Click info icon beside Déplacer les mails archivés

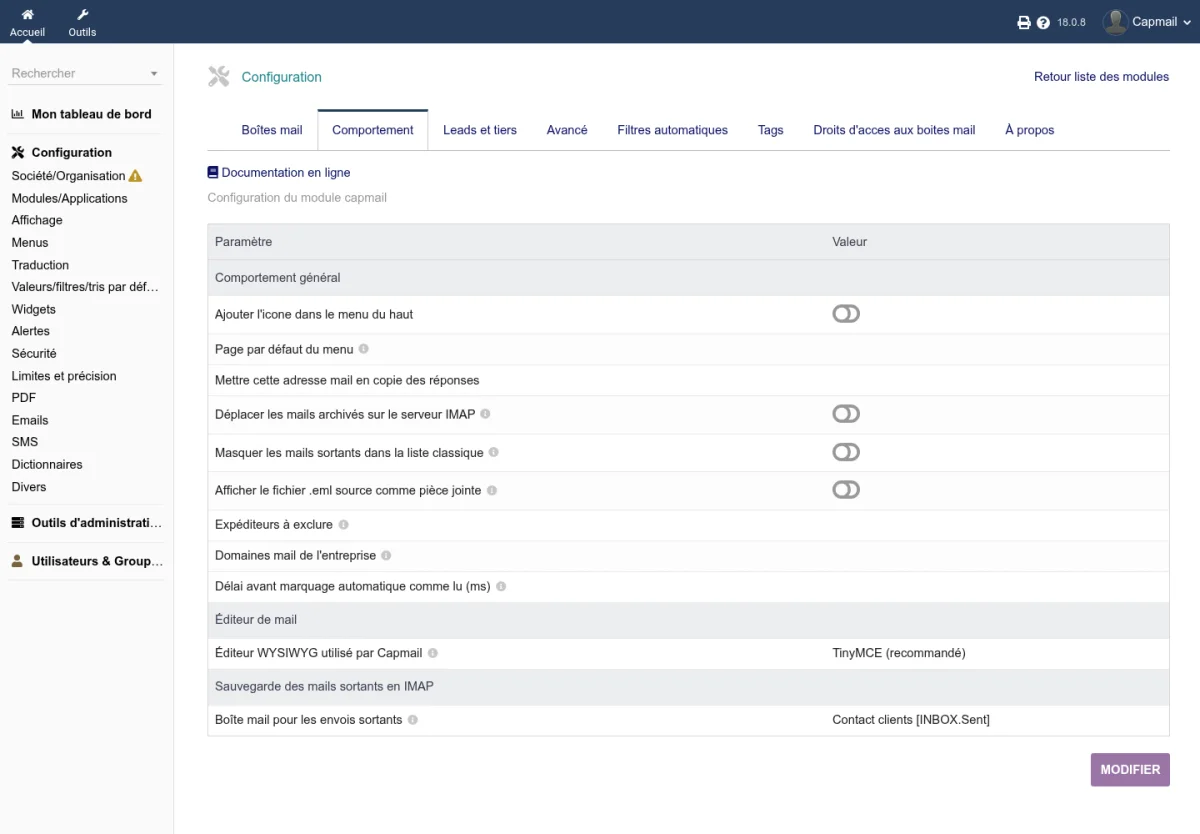485,413
